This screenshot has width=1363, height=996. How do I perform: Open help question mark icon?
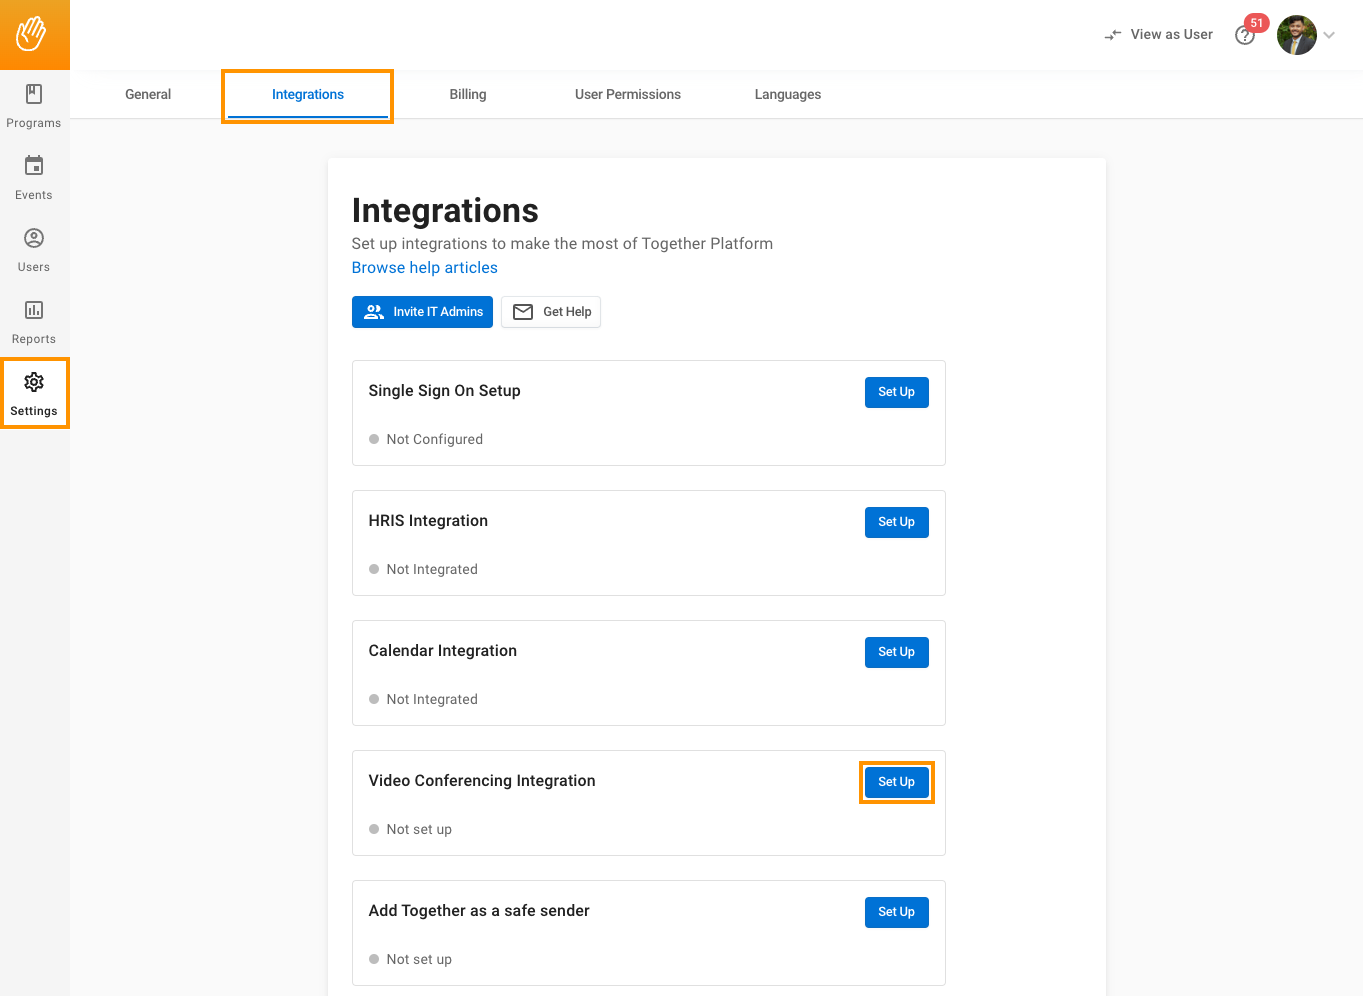pos(1244,36)
